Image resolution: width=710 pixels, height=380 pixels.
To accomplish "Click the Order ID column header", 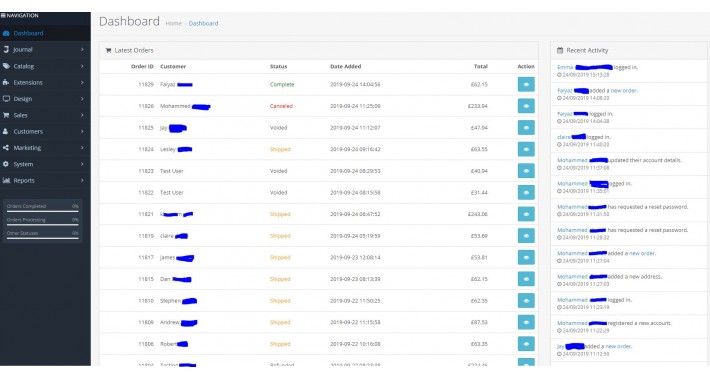I will (x=142, y=66).
